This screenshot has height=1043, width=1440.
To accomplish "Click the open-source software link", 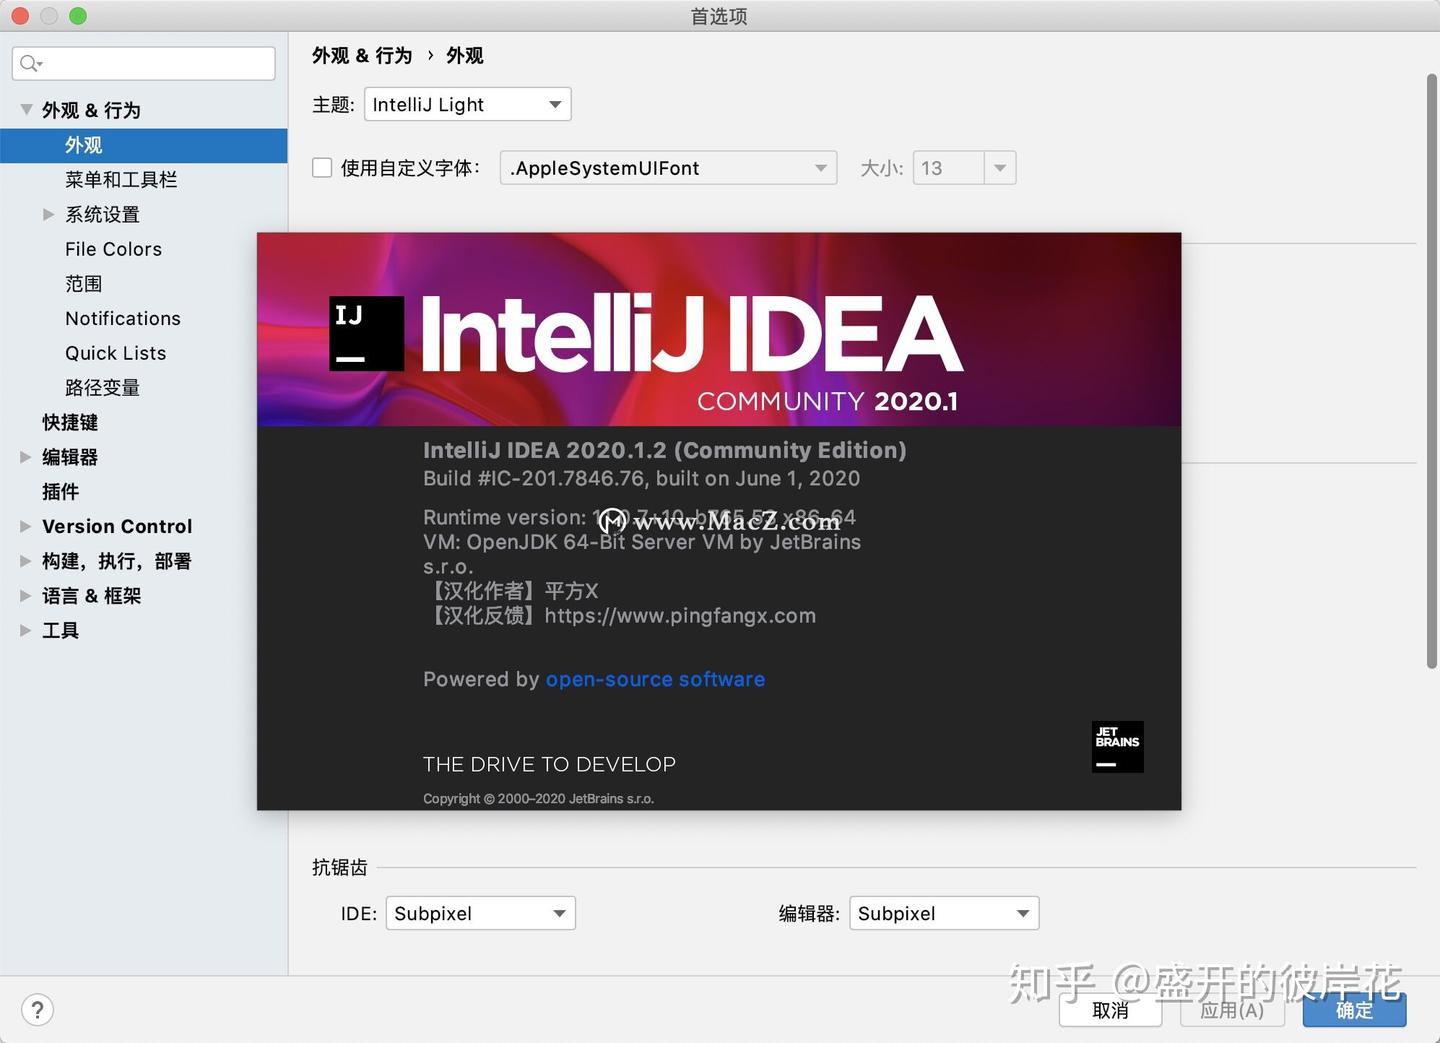I will pyautogui.click(x=655, y=679).
